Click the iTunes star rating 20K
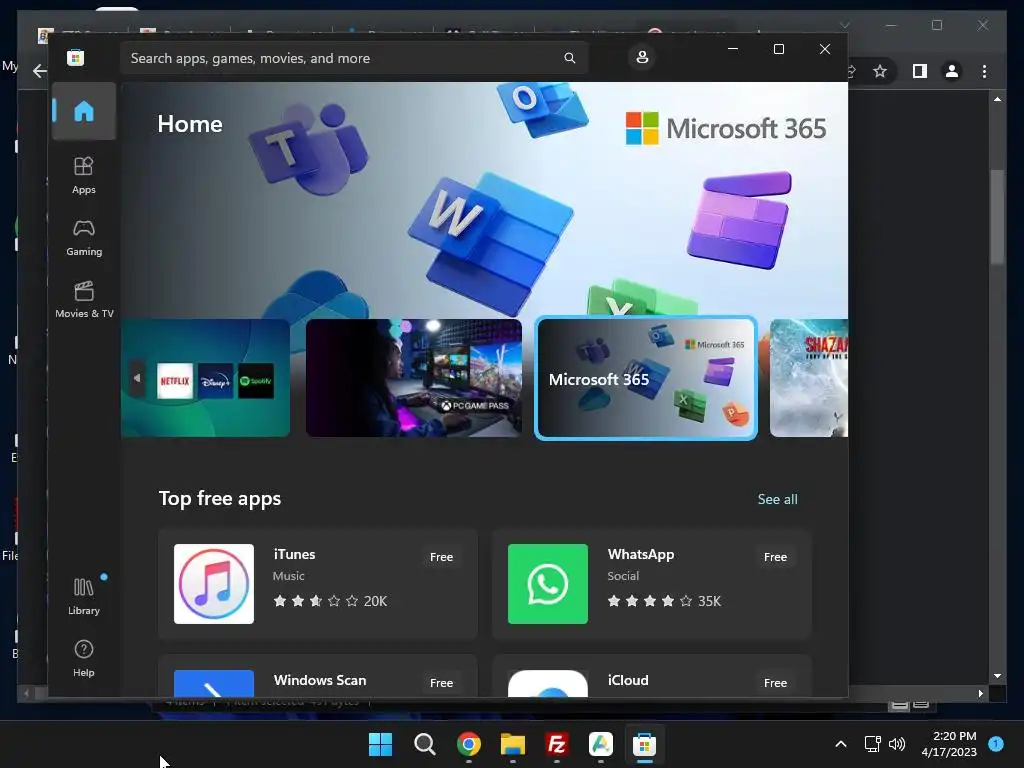This screenshot has width=1024, height=768. [330, 601]
